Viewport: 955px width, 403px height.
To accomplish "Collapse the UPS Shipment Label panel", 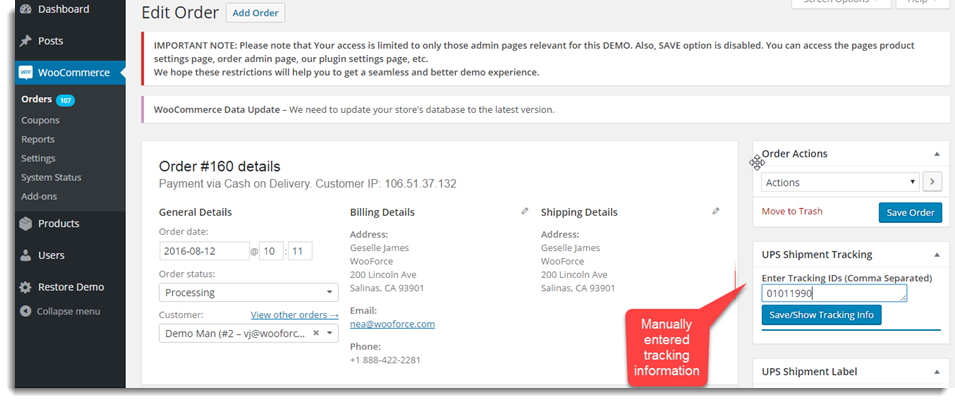I will click(x=937, y=371).
